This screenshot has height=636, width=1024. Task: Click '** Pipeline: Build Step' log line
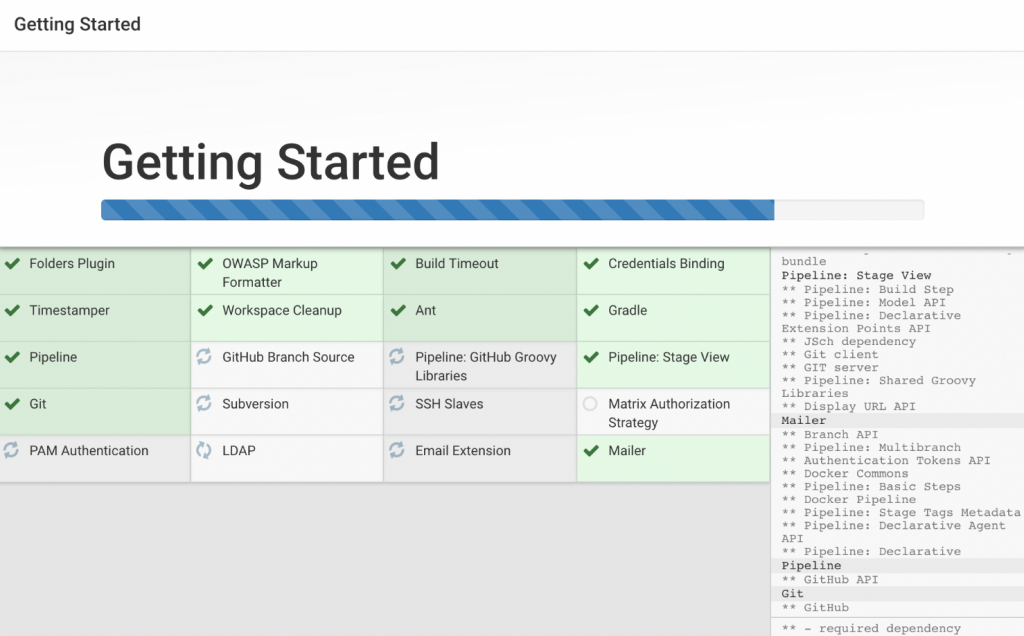point(867,289)
